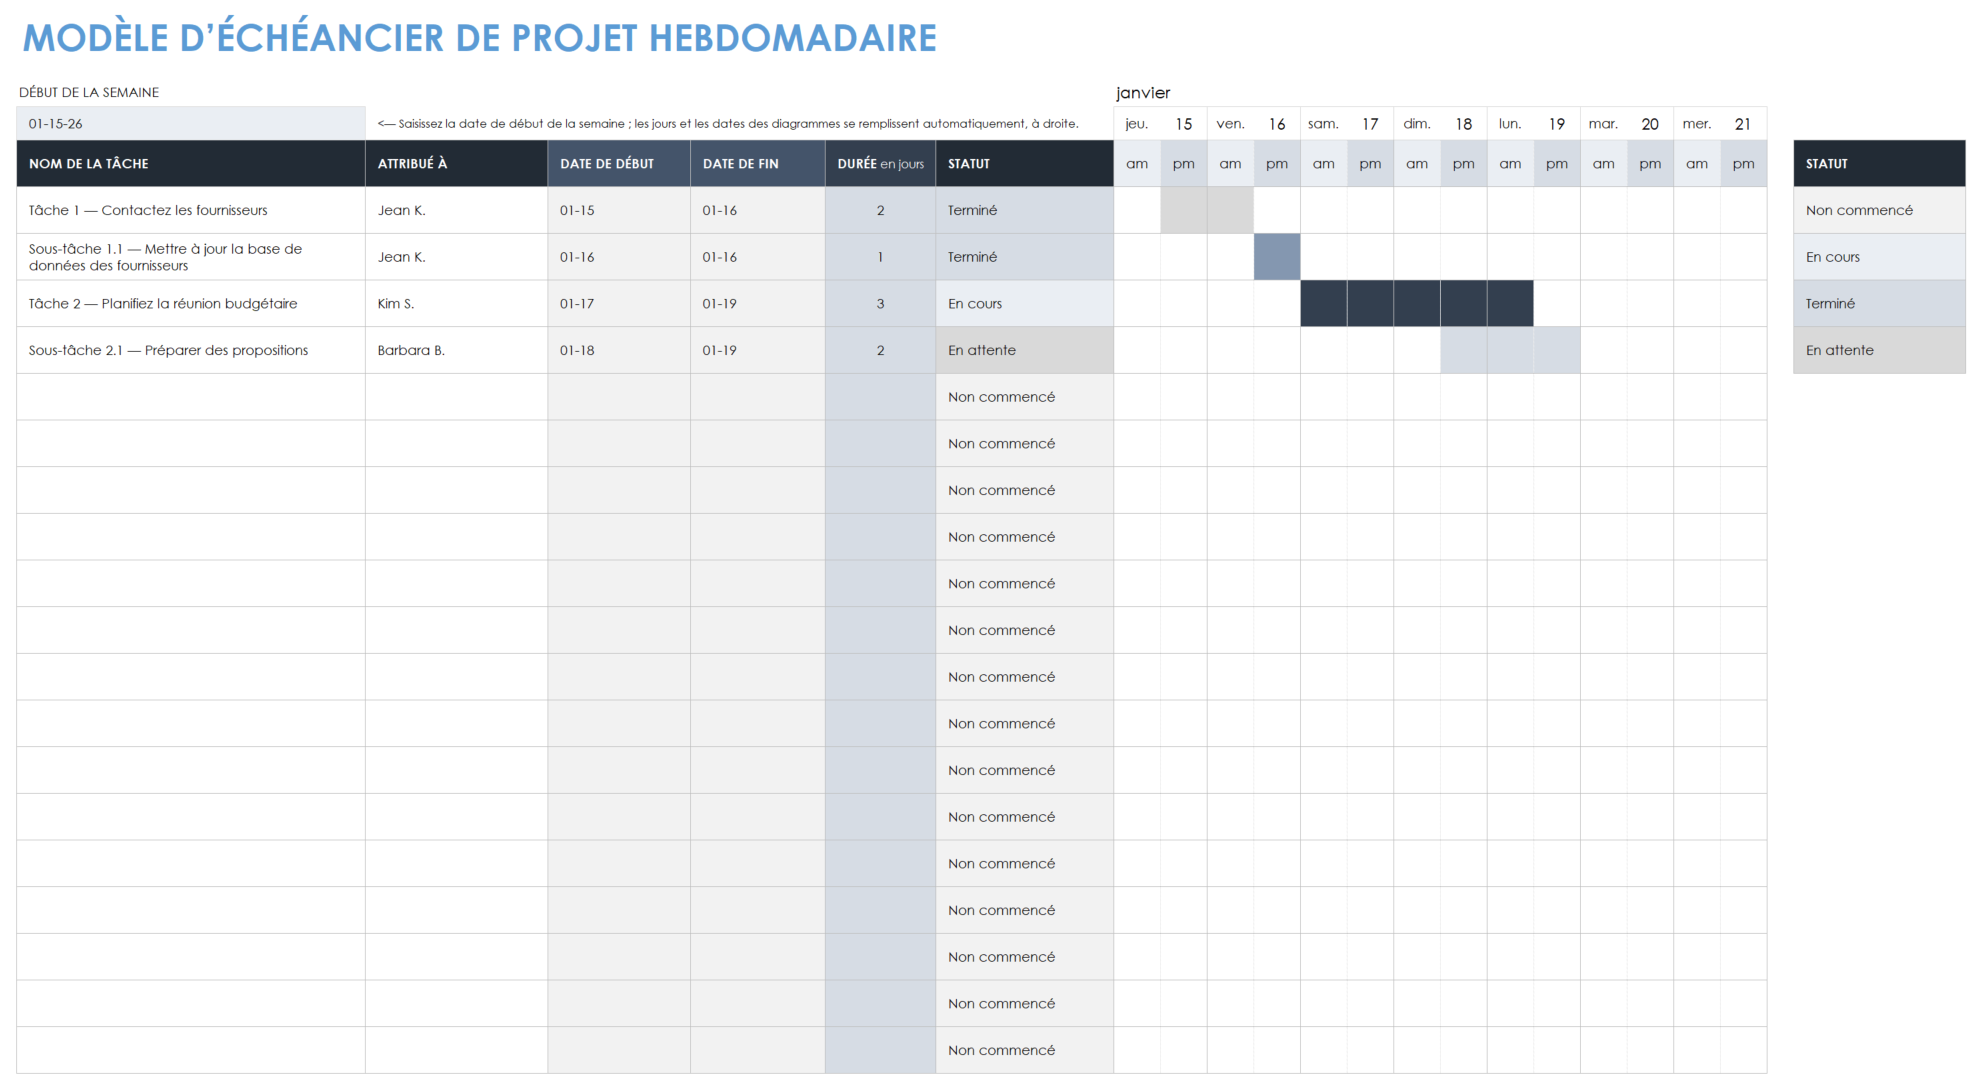Image resolution: width=1984 pixels, height=1080 pixels.
Task: Open the Terminé status cell for Sous-tâche 1.1
Action: click(1025, 257)
